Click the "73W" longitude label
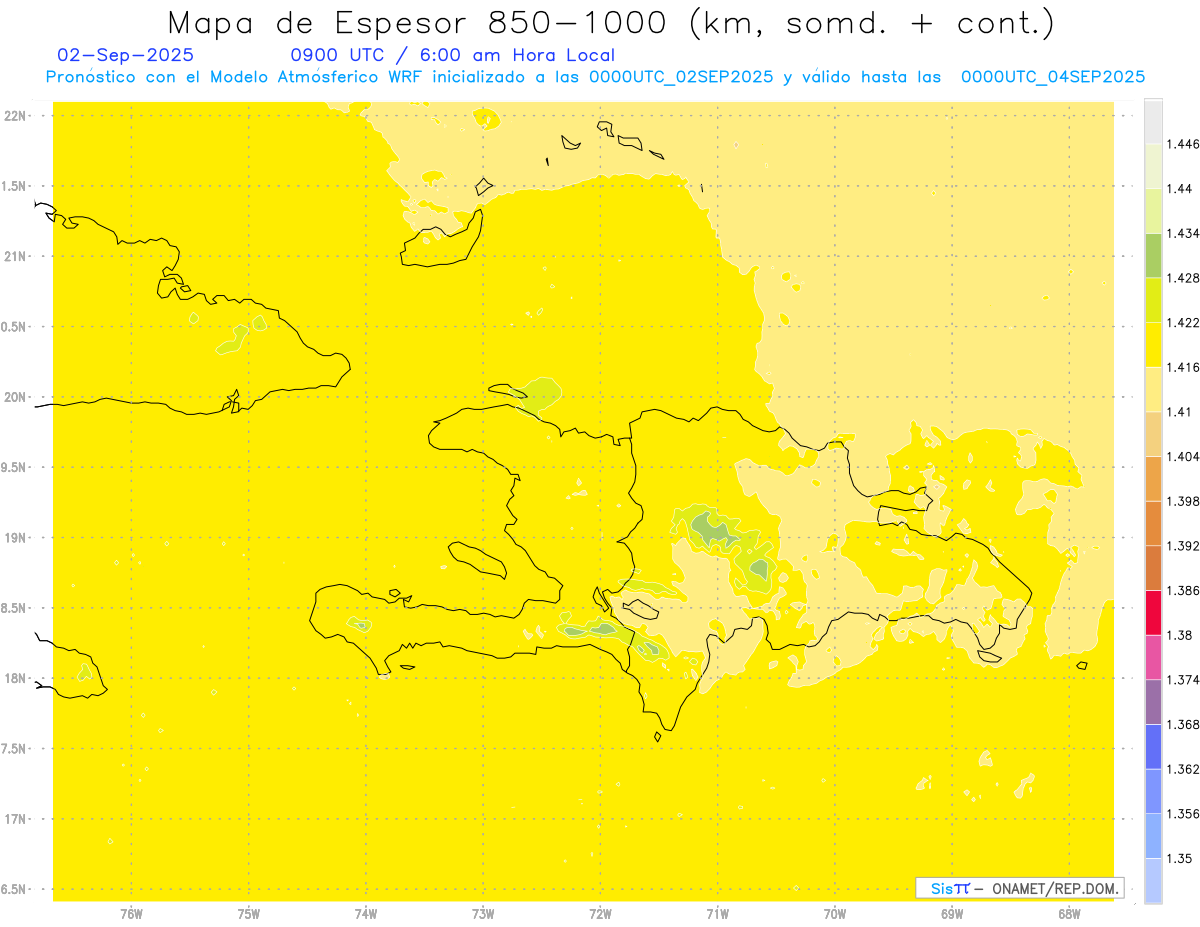 coord(483,914)
